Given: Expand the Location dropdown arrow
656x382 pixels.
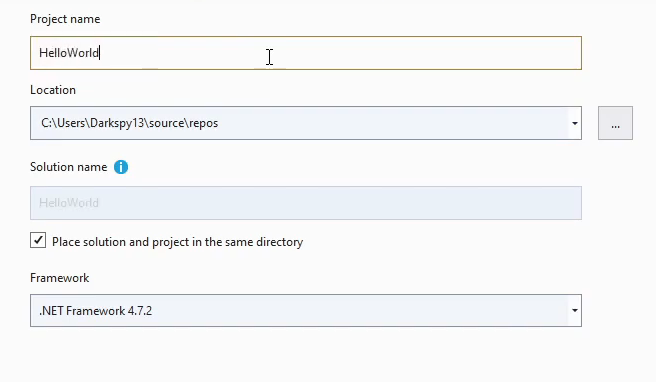Looking at the screenshot, I should click(x=575, y=123).
